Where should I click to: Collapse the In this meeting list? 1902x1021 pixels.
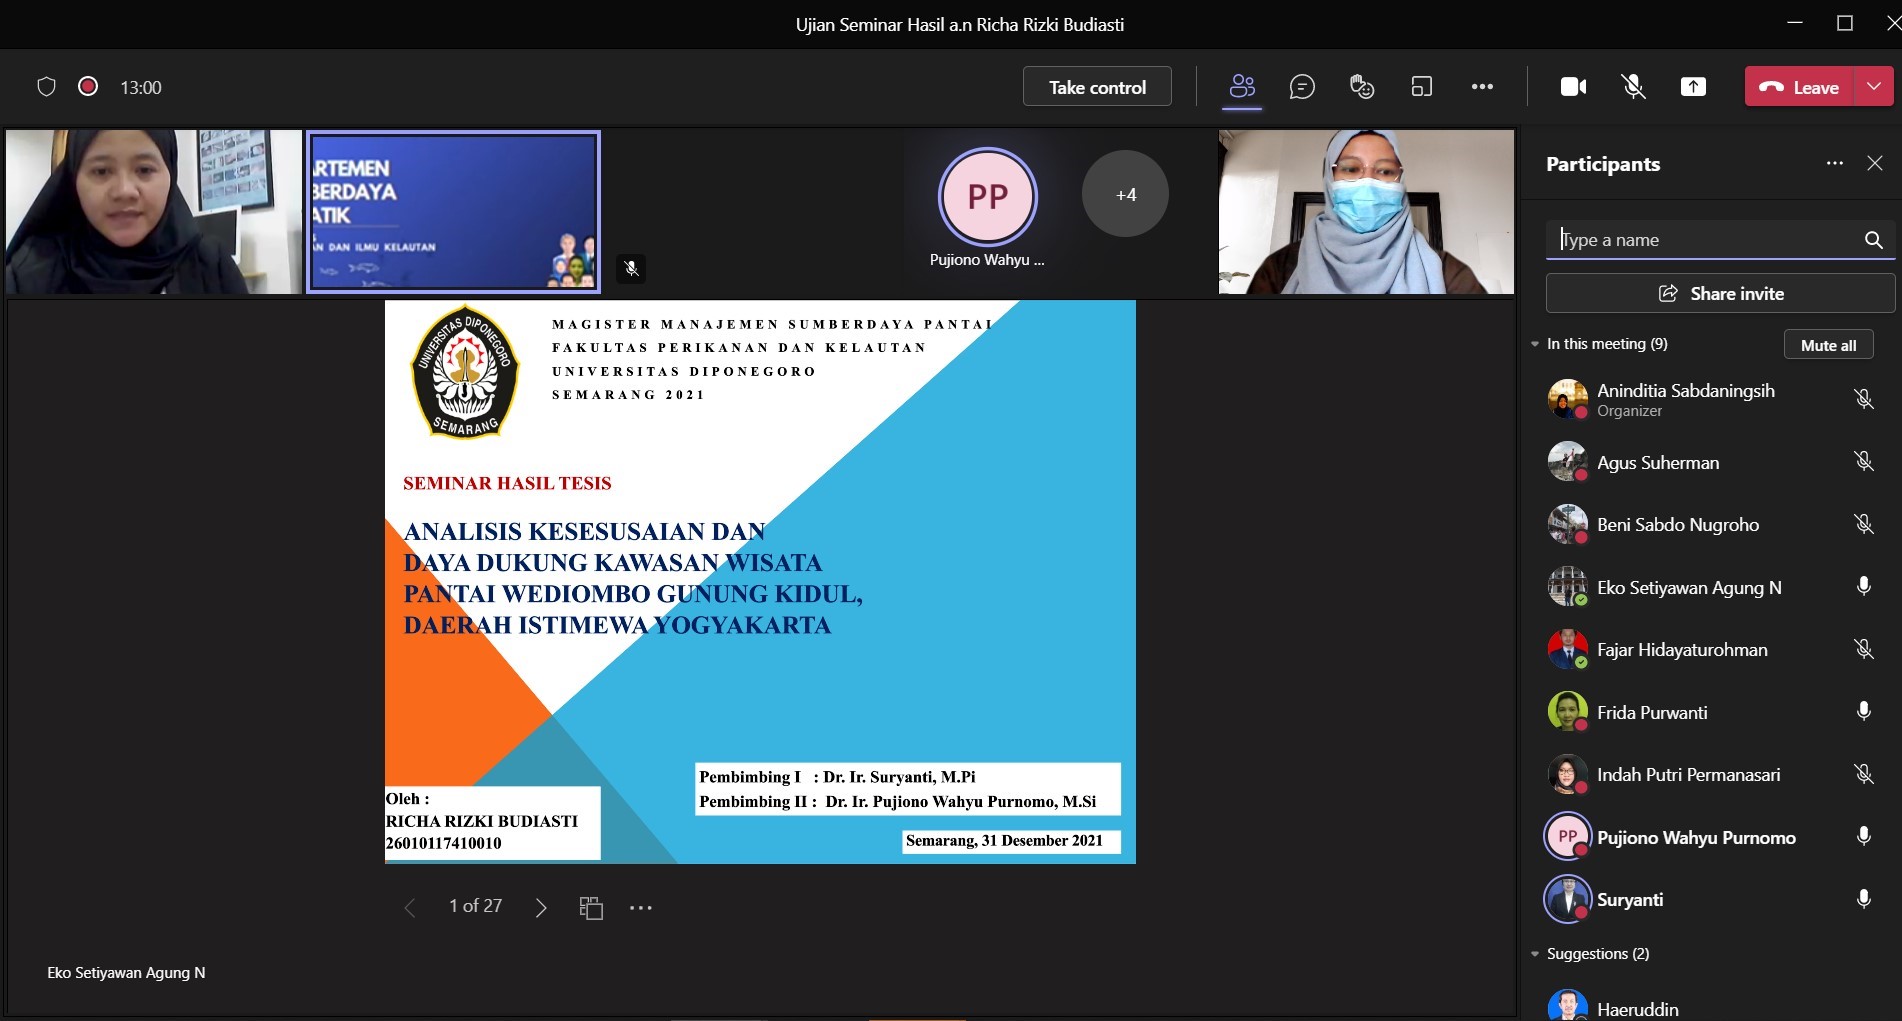[1535, 344]
